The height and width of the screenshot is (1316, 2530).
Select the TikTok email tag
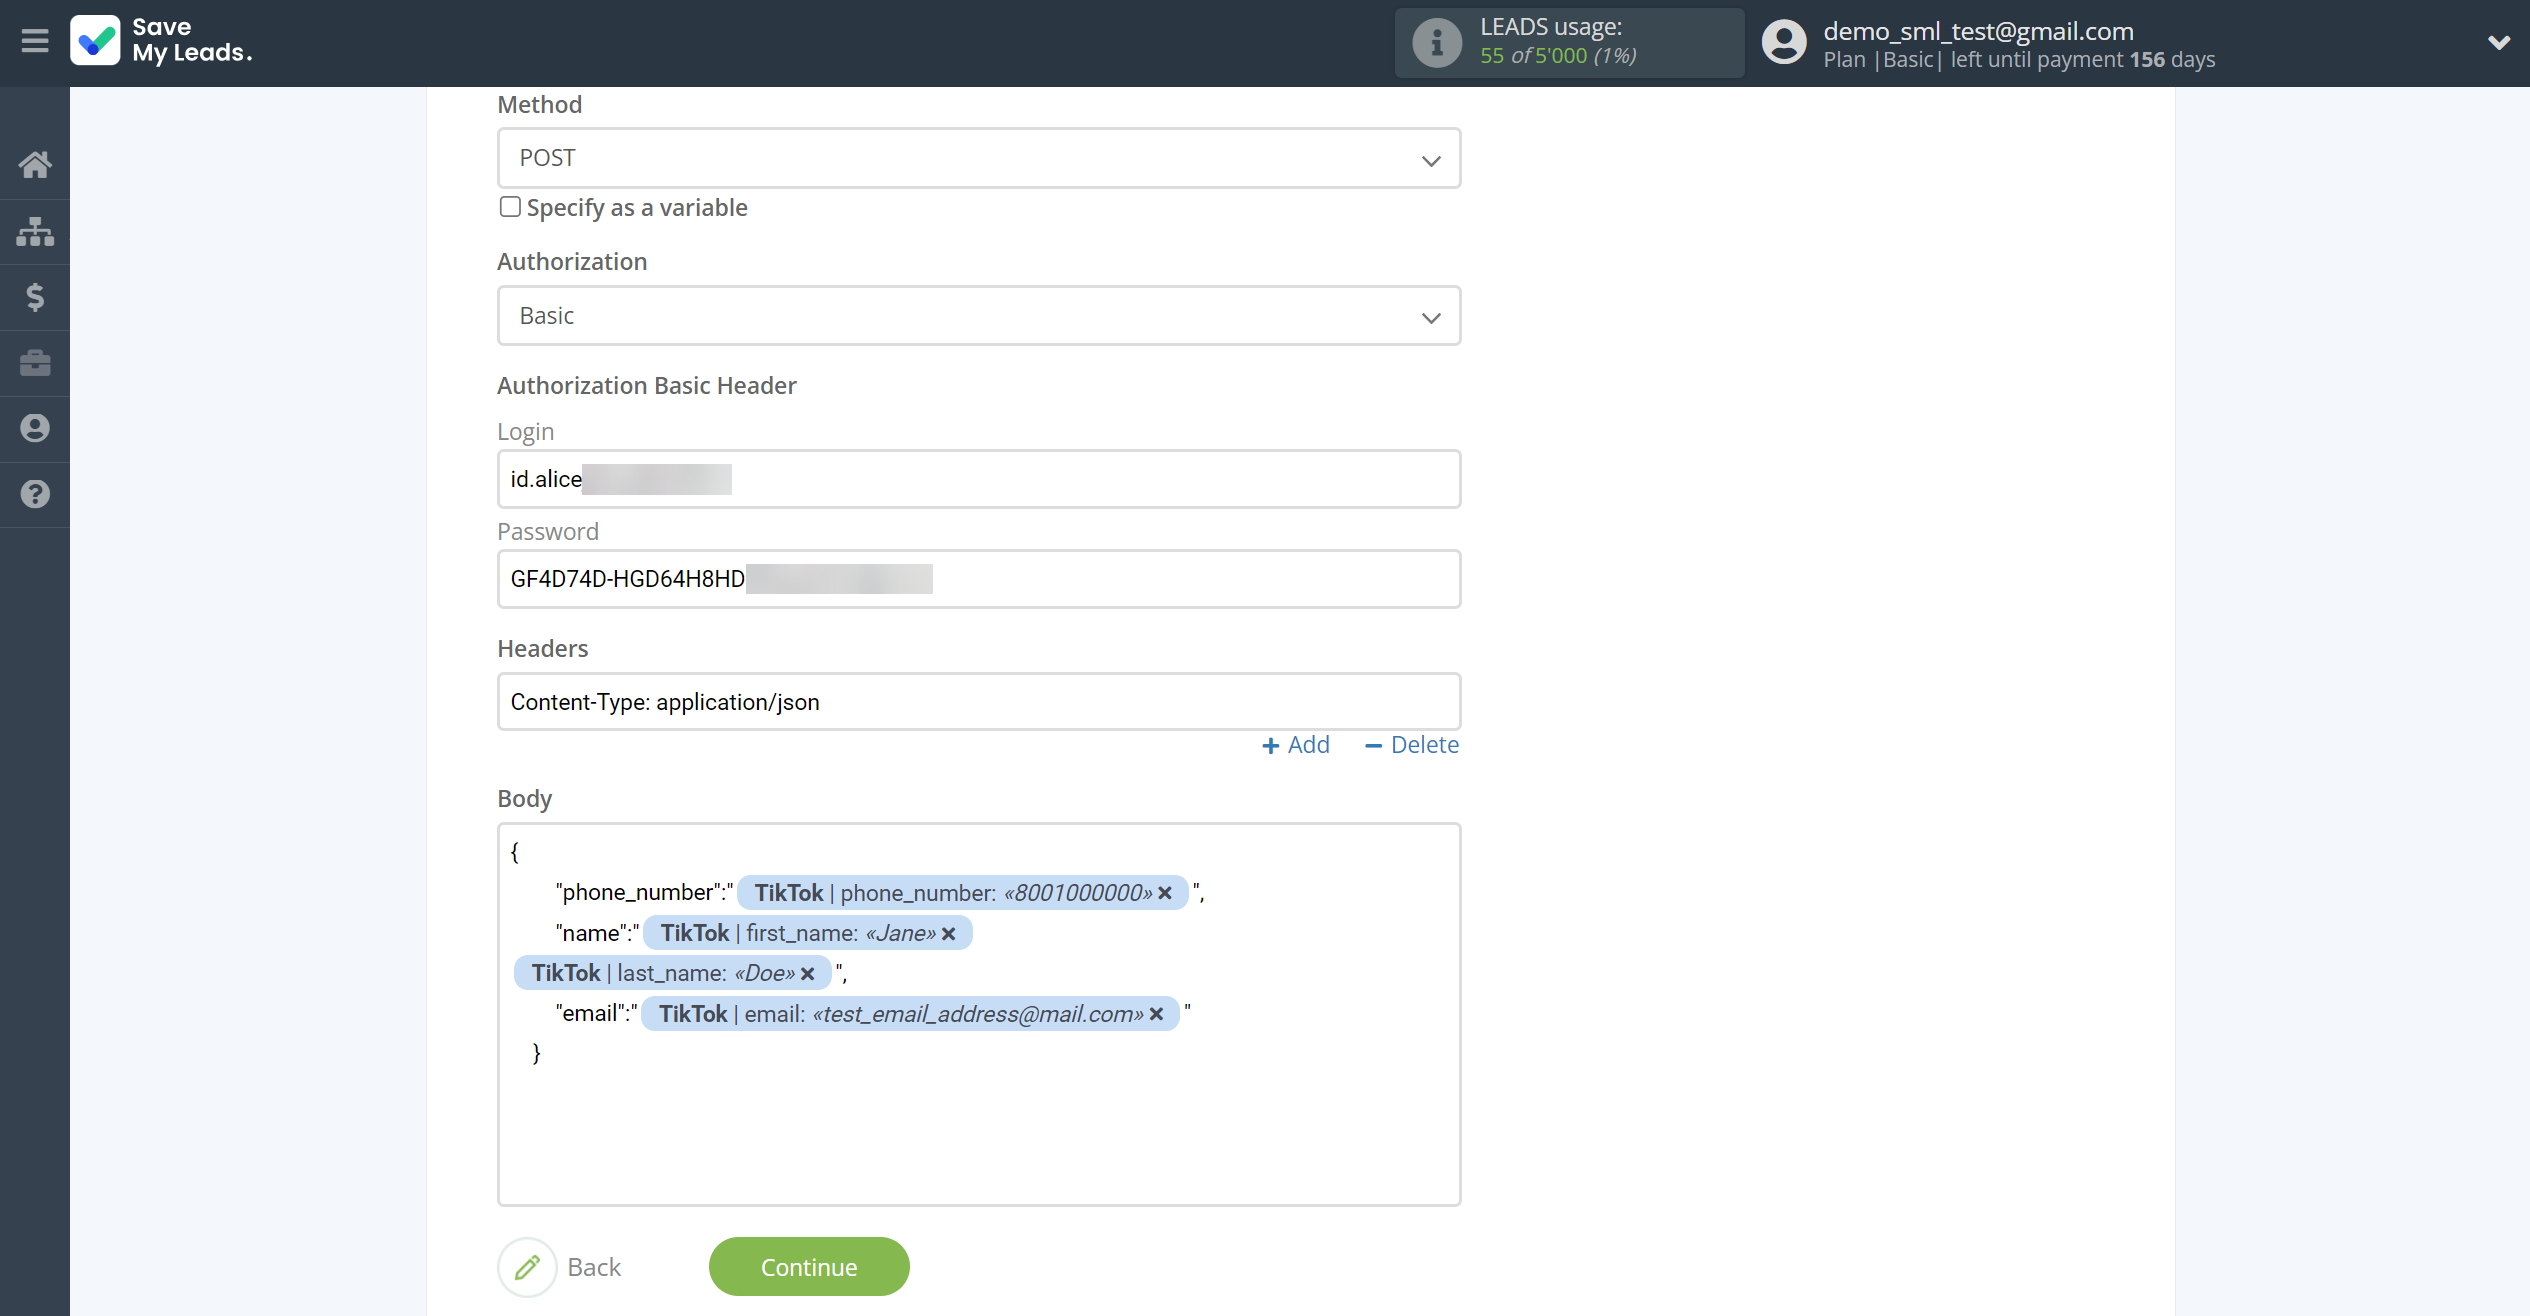[x=910, y=1014]
